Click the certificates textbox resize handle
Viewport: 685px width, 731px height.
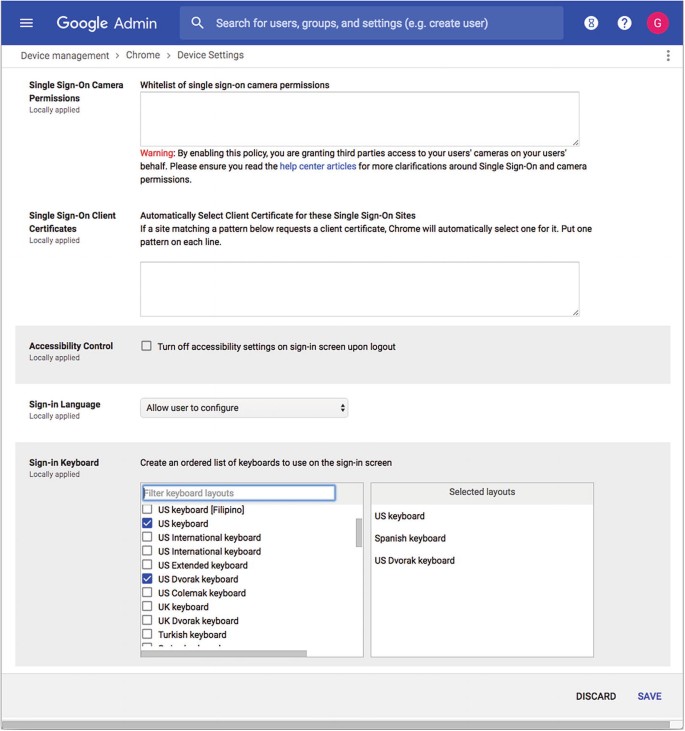point(575,313)
